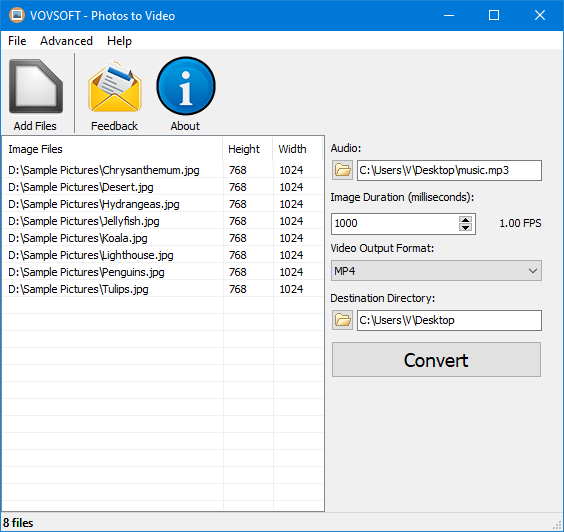Open the Feedback envelope icon
The width and height of the screenshot is (564, 532).
(x=115, y=87)
